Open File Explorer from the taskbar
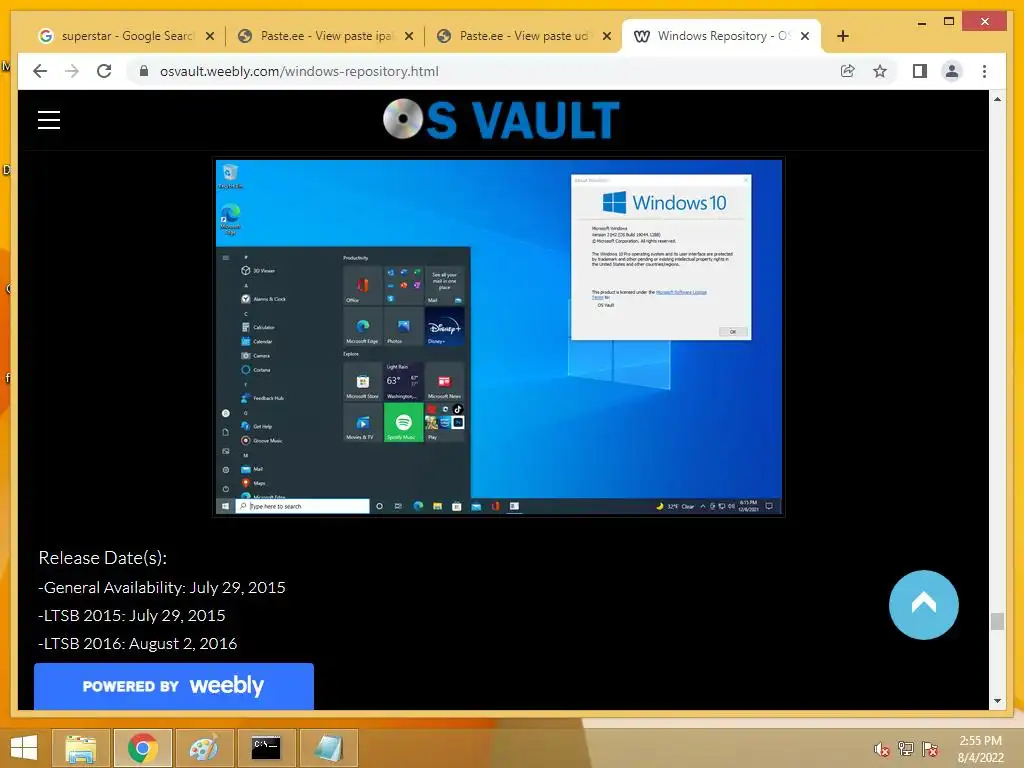The width and height of the screenshot is (1024, 768). (x=81, y=748)
